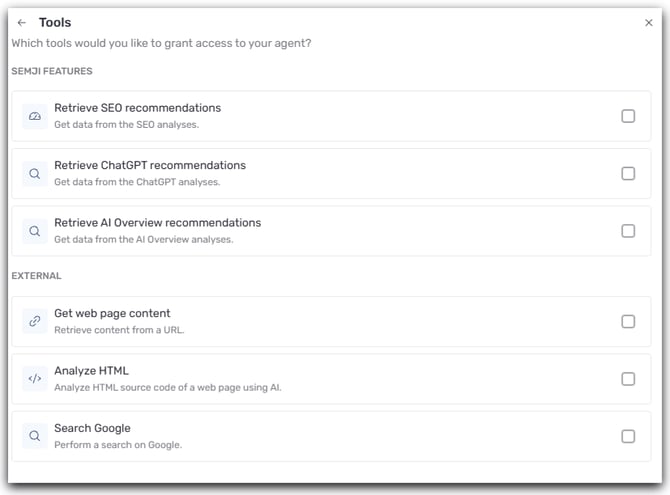
Task: Toggle the Analyze HTML checkbox
Action: [628, 379]
